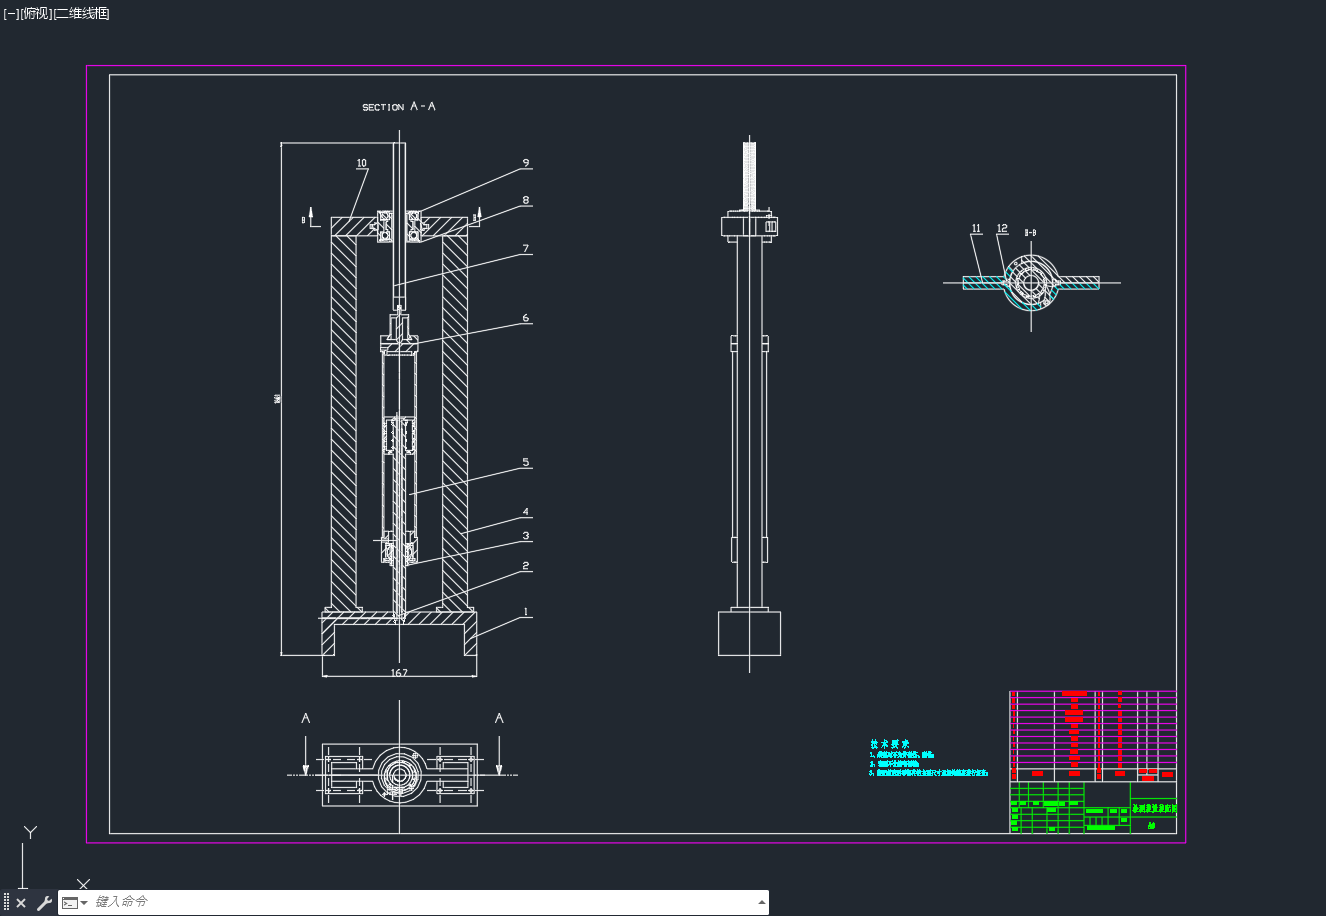Open the [-] viewport controls menu

pyautogui.click(x=11, y=13)
